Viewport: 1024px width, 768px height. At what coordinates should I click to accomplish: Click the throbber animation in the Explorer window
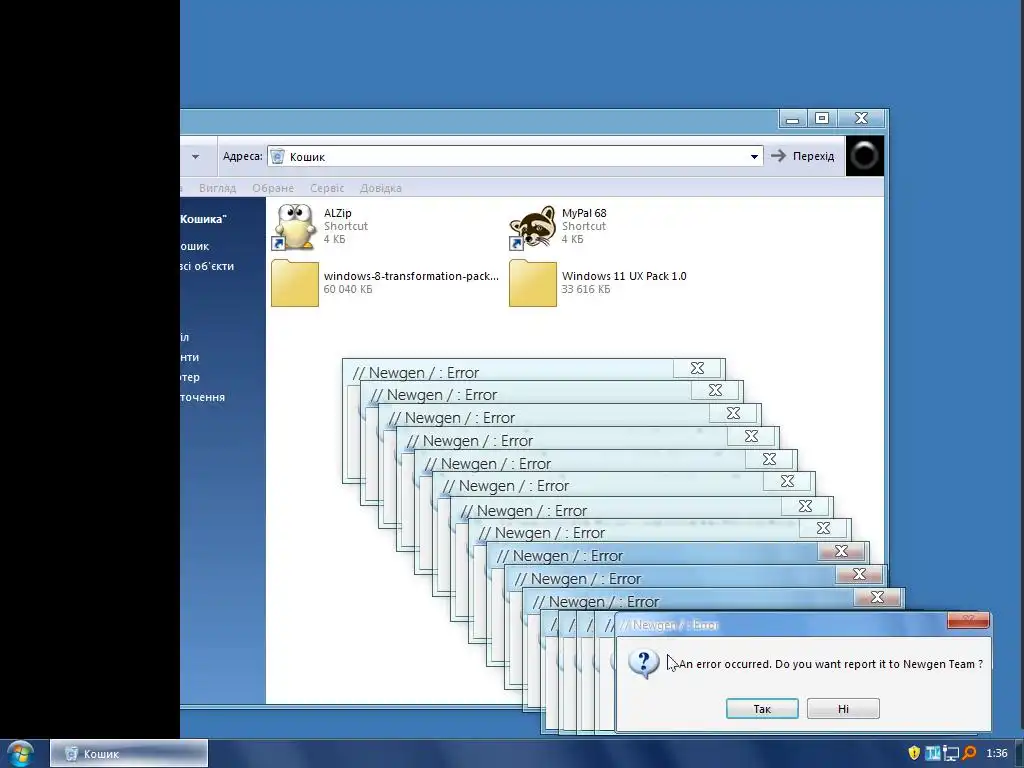865,155
